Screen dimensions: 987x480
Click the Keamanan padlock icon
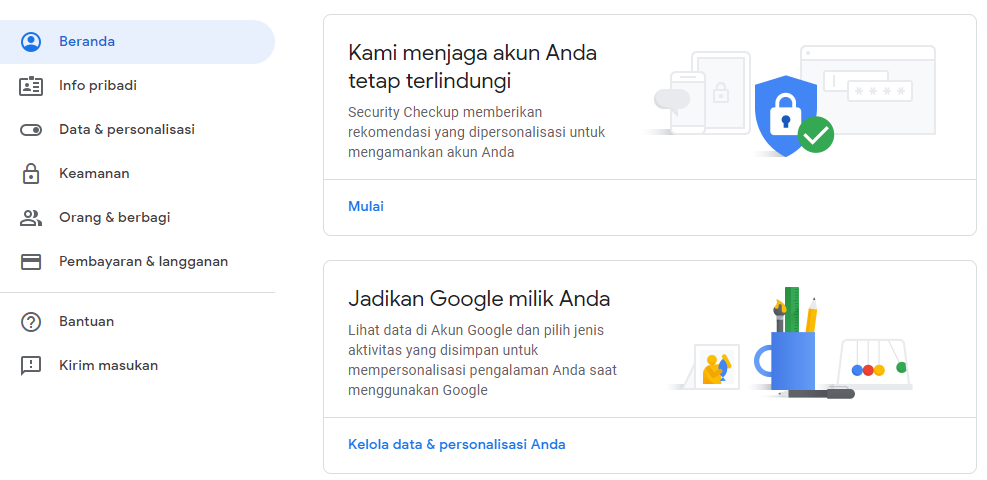(x=31, y=174)
